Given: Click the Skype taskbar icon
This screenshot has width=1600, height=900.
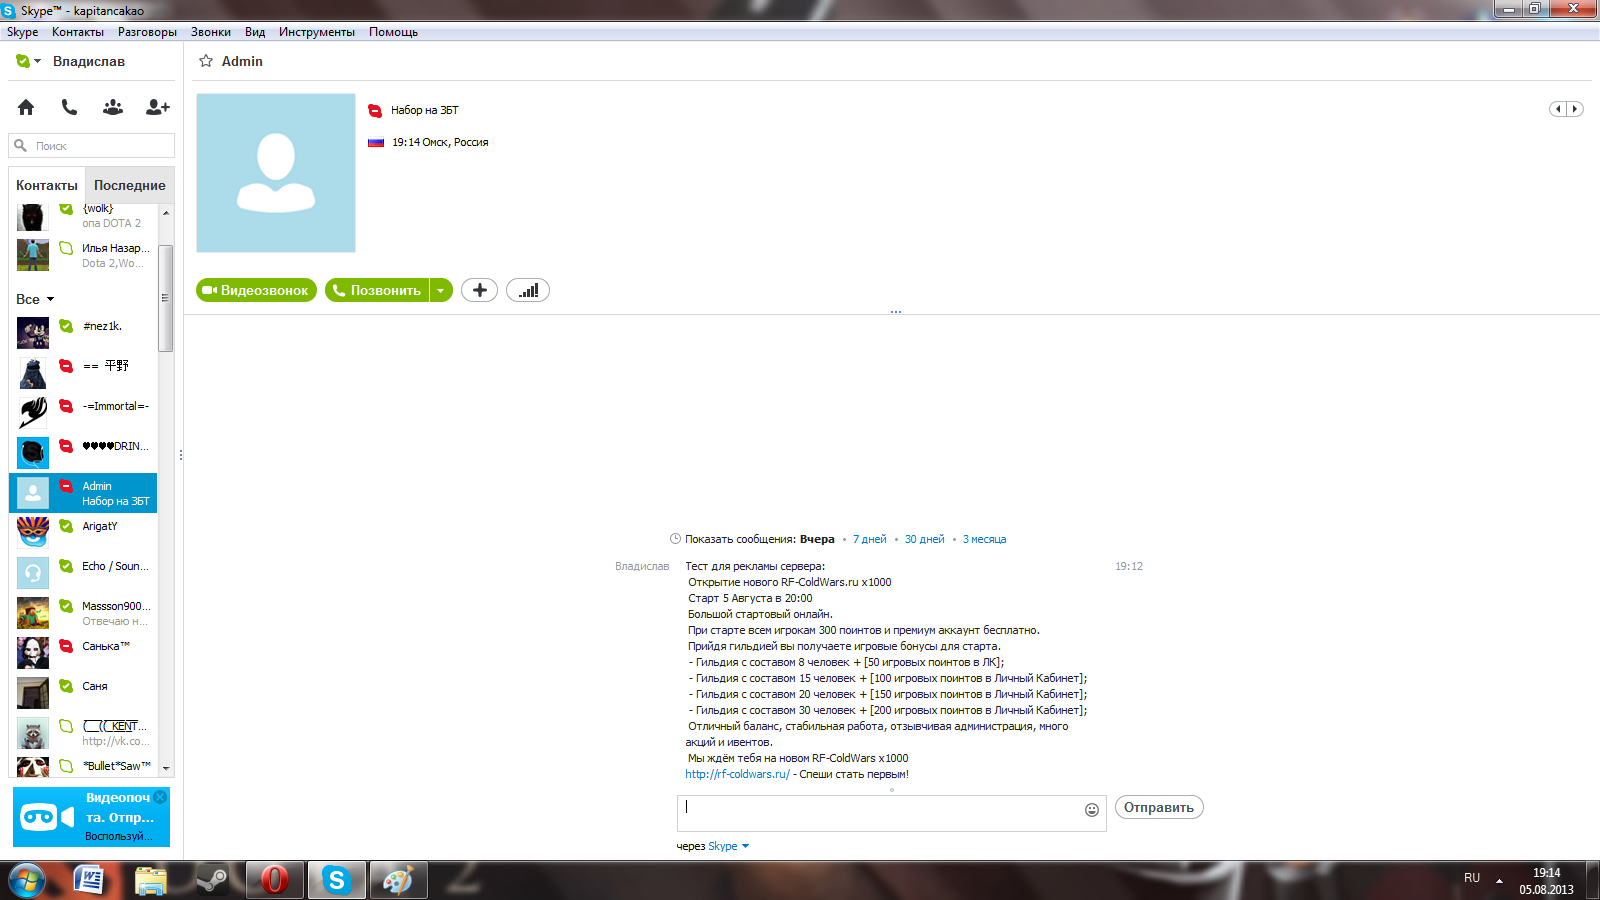Looking at the screenshot, I should 336,880.
